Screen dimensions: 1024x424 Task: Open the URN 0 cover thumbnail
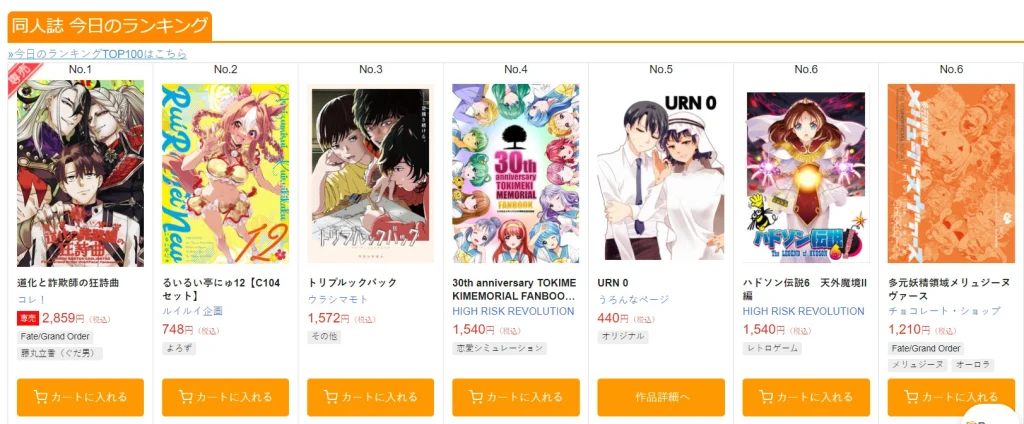click(661, 175)
